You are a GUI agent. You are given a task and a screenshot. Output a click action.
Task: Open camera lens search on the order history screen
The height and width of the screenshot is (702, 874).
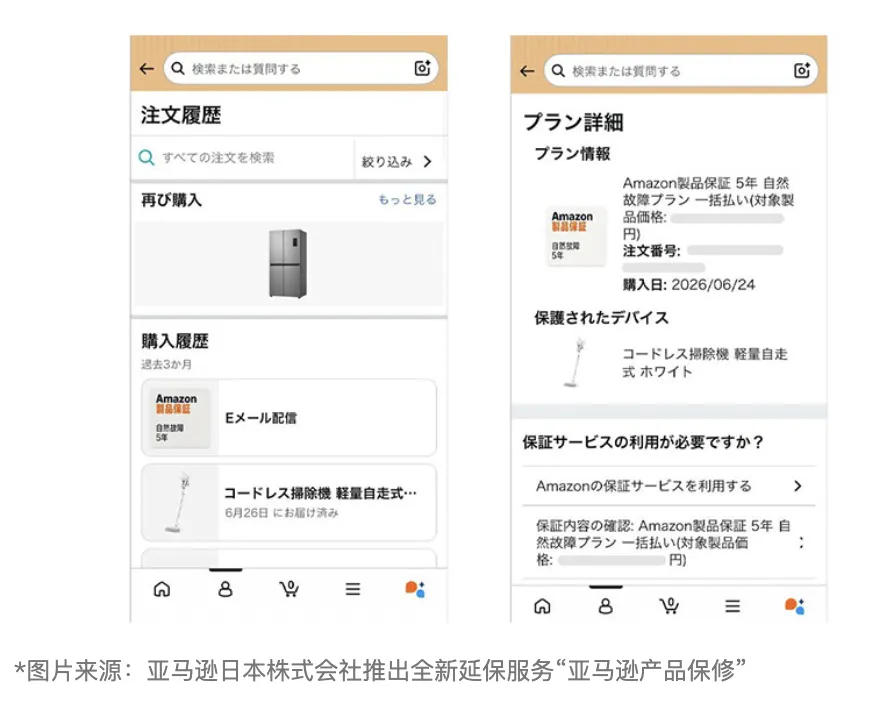click(x=423, y=67)
